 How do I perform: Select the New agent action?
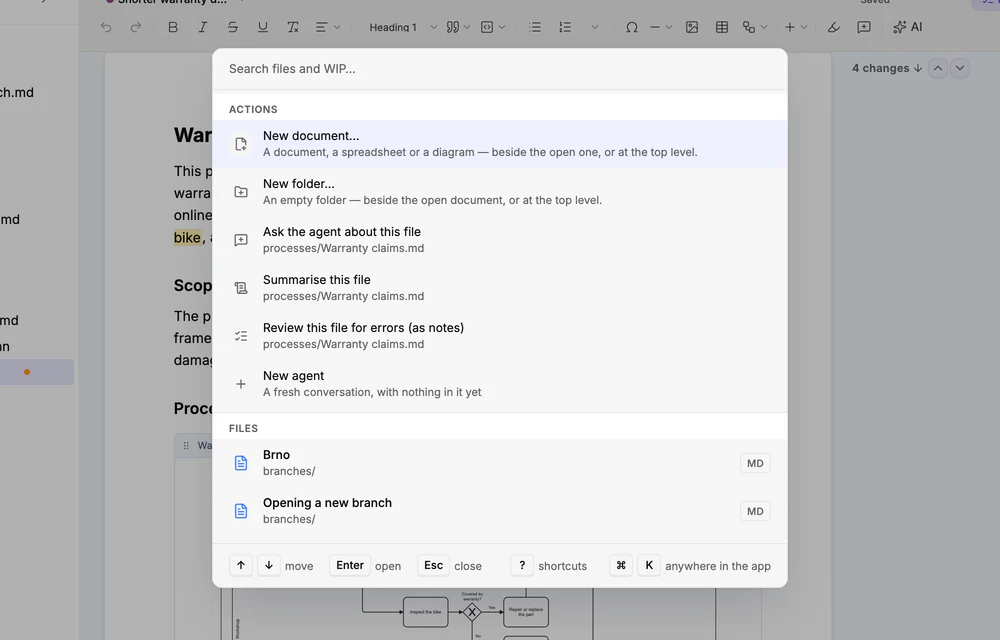pyautogui.click(x=499, y=384)
